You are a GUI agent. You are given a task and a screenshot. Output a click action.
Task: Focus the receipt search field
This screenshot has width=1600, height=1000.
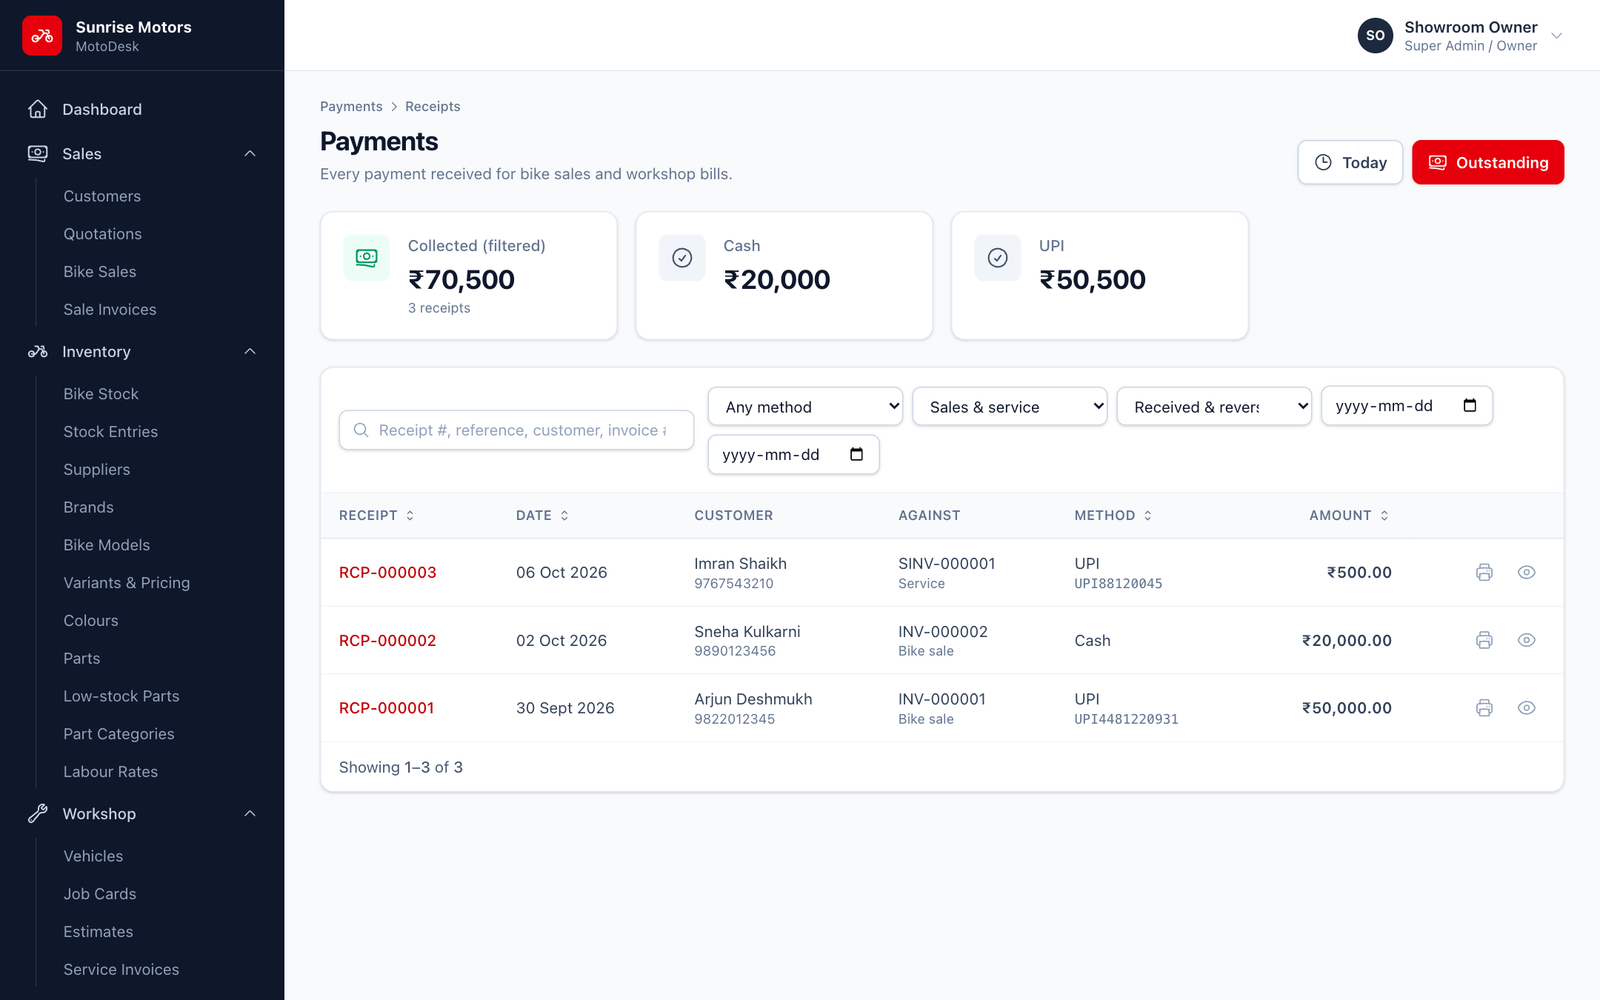point(516,430)
